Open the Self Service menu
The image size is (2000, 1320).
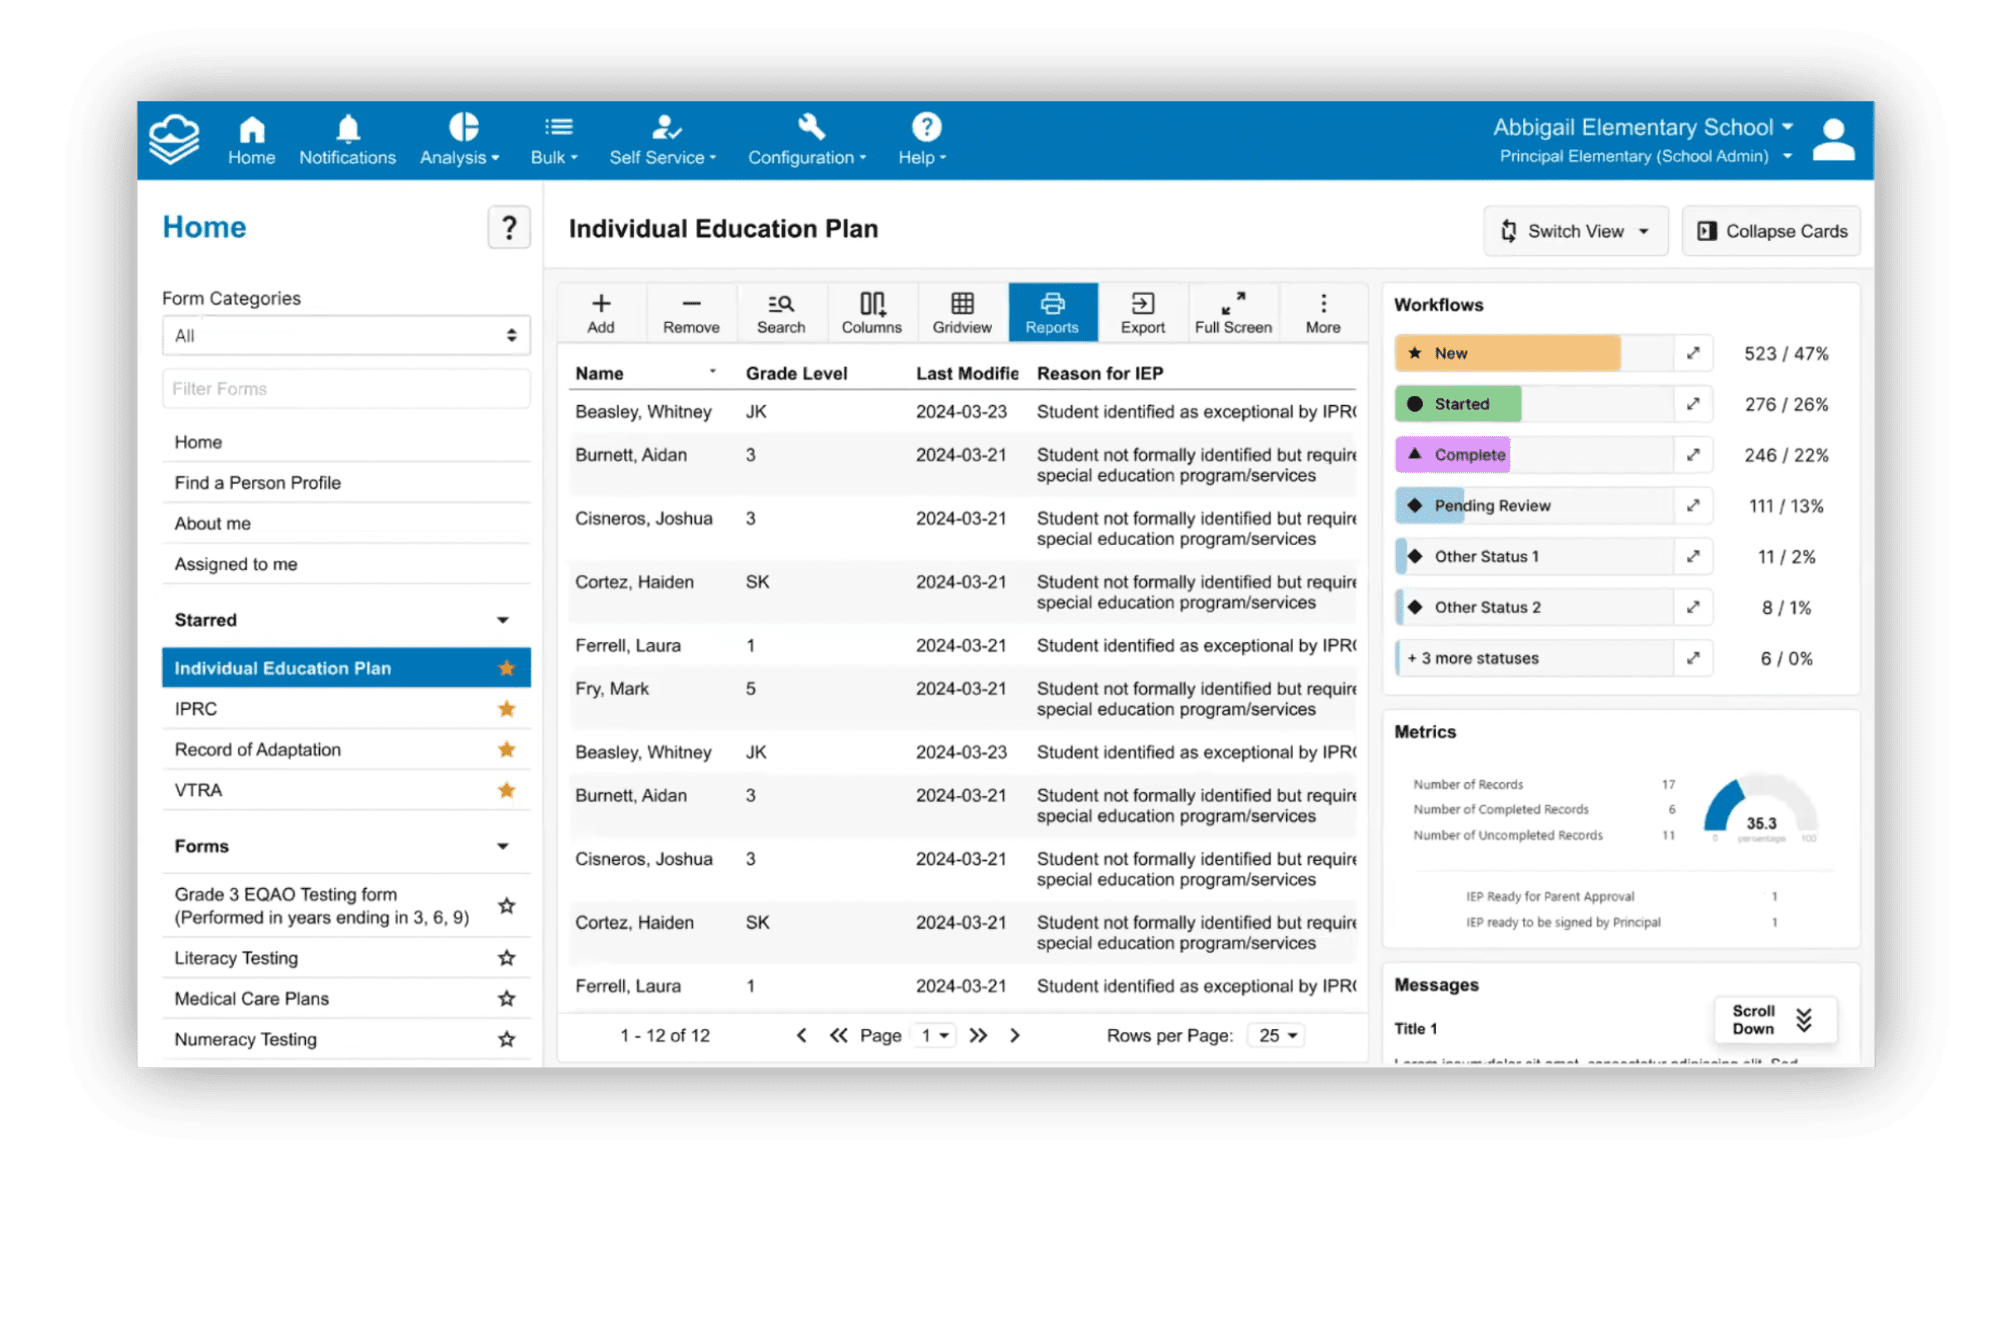coord(663,141)
